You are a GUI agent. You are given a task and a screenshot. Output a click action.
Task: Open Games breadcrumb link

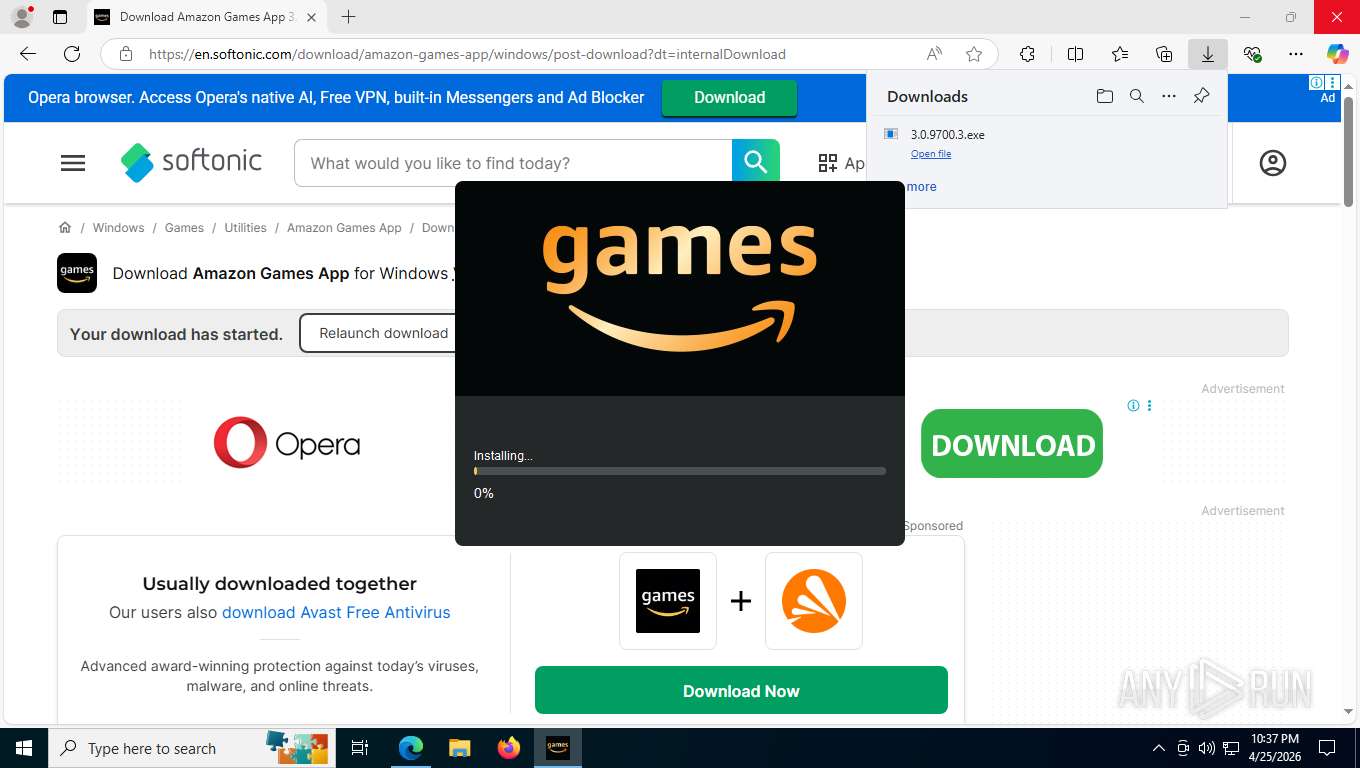pyautogui.click(x=184, y=228)
